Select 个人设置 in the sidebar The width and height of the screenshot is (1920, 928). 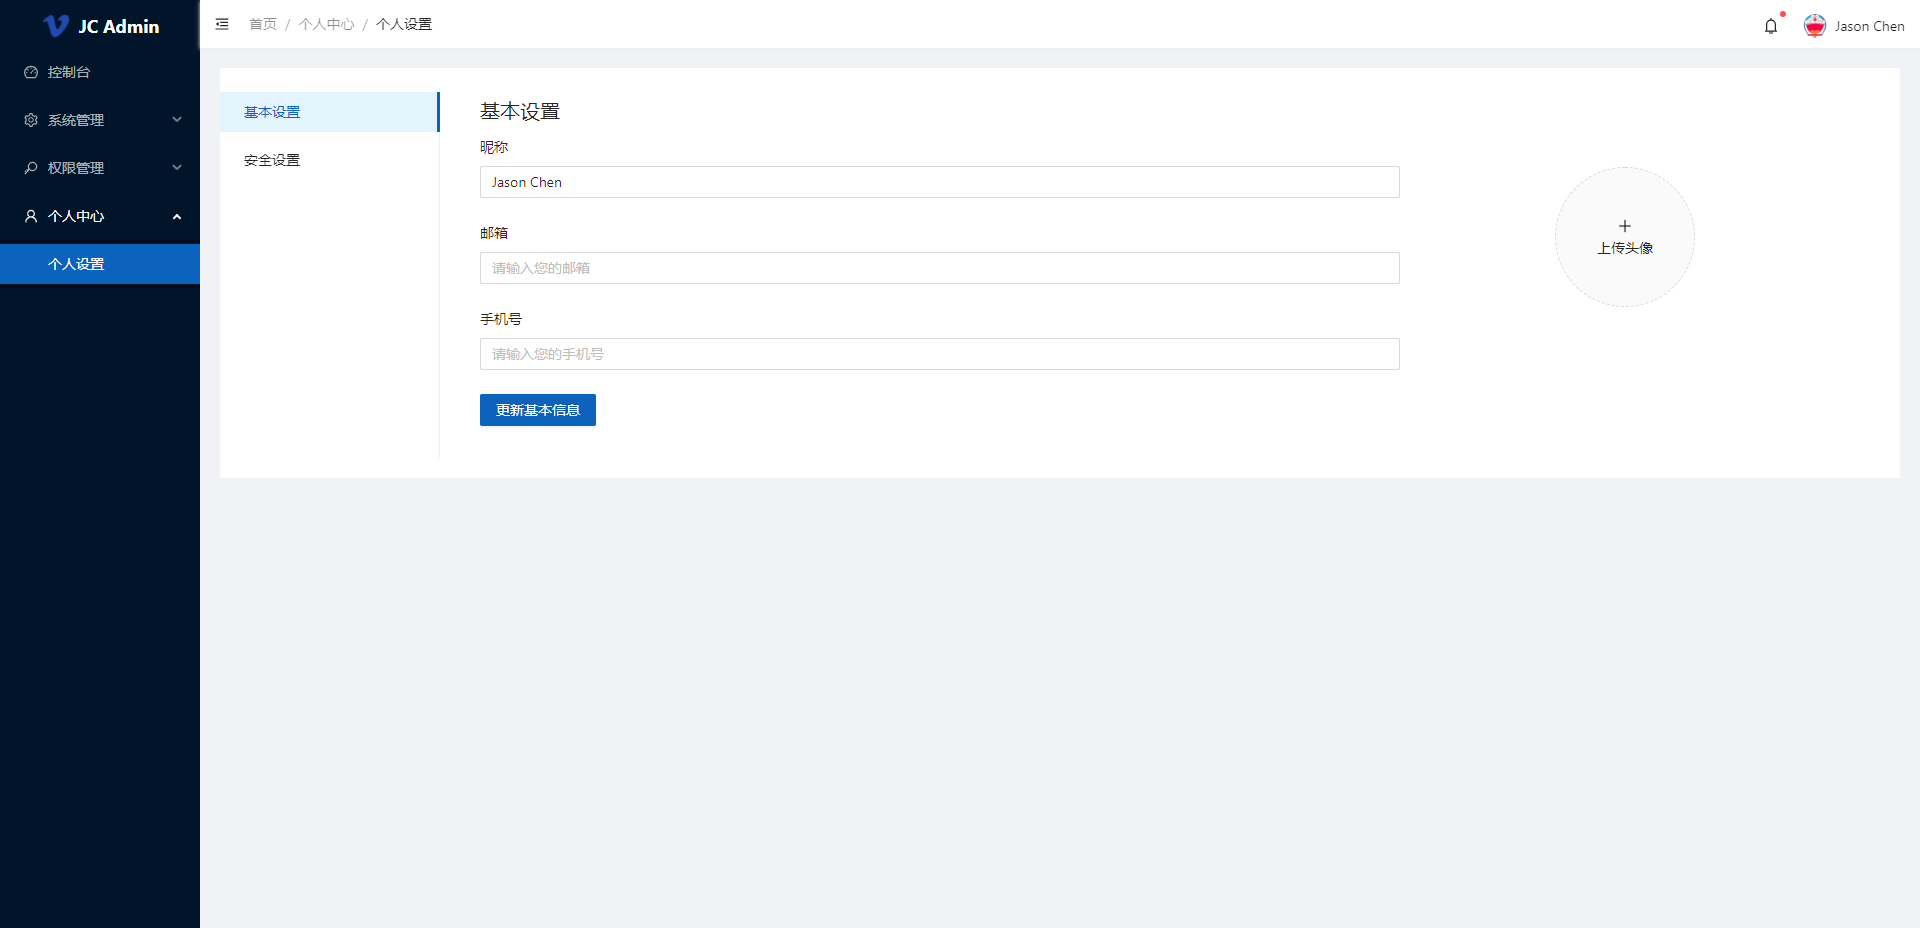click(x=100, y=264)
